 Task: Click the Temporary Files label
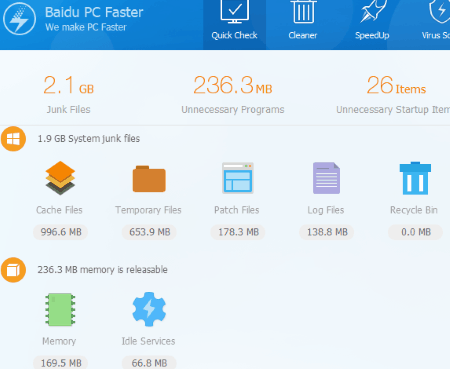coord(148,210)
